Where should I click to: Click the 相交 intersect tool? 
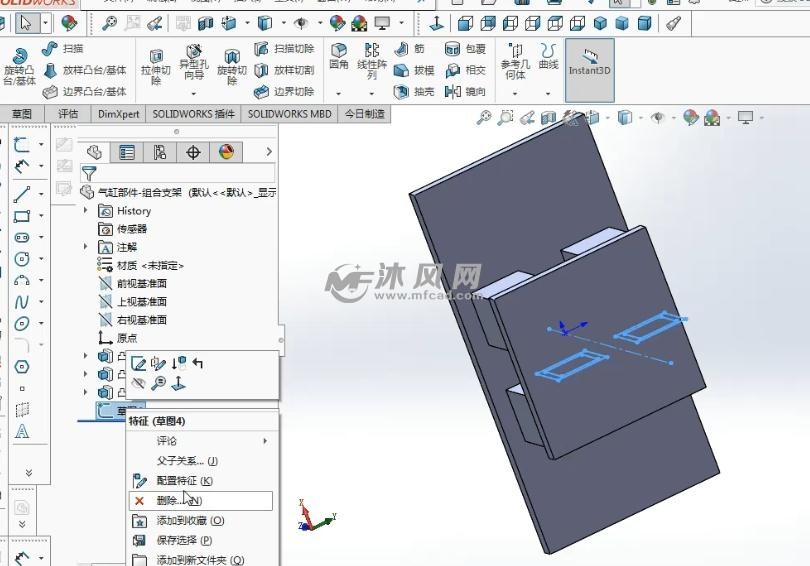[465, 70]
